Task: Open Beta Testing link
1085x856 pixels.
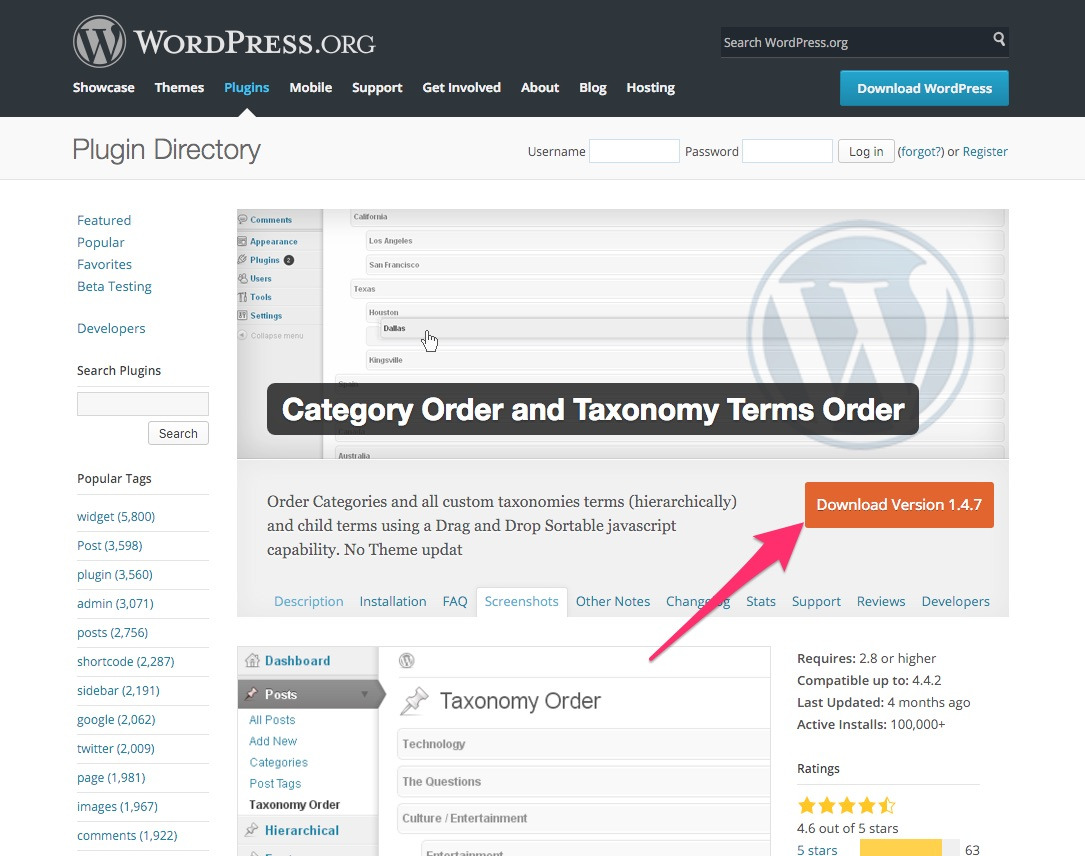Action: (x=114, y=286)
